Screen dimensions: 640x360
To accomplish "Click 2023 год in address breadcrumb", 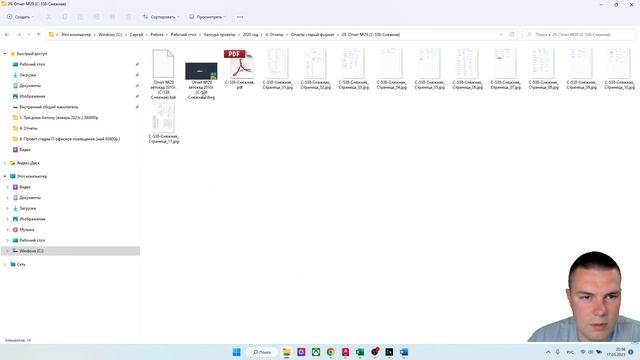I will coord(251,35).
